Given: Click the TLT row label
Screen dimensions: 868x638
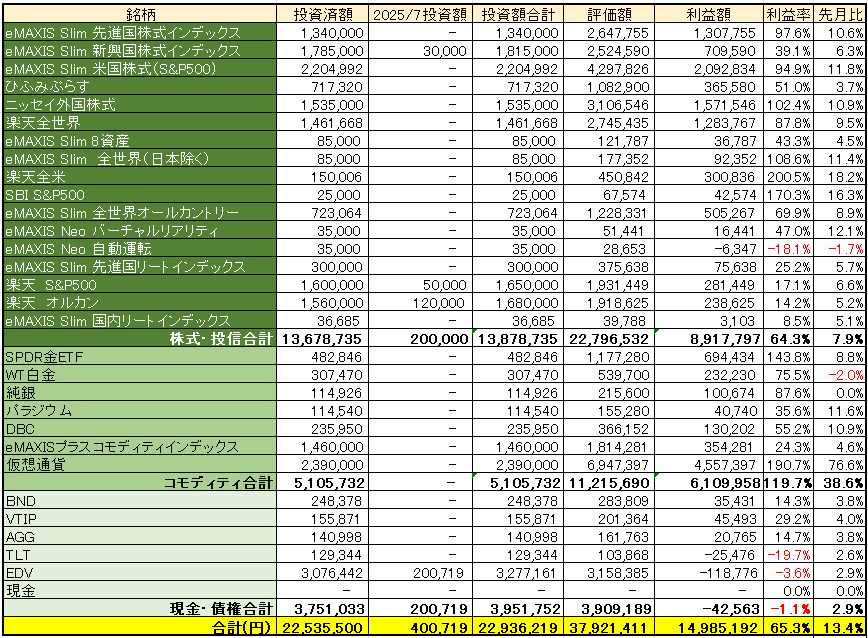Looking at the screenshot, I should (x=140, y=555).
